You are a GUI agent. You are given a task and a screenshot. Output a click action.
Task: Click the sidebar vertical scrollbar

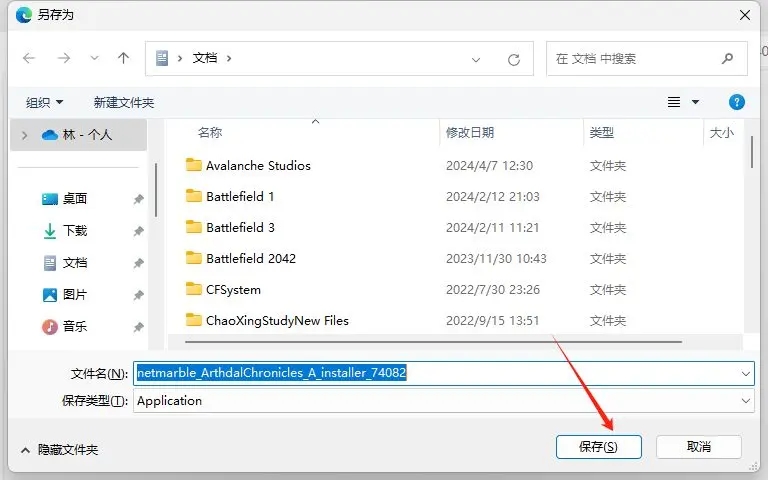[x=156, y=190]
